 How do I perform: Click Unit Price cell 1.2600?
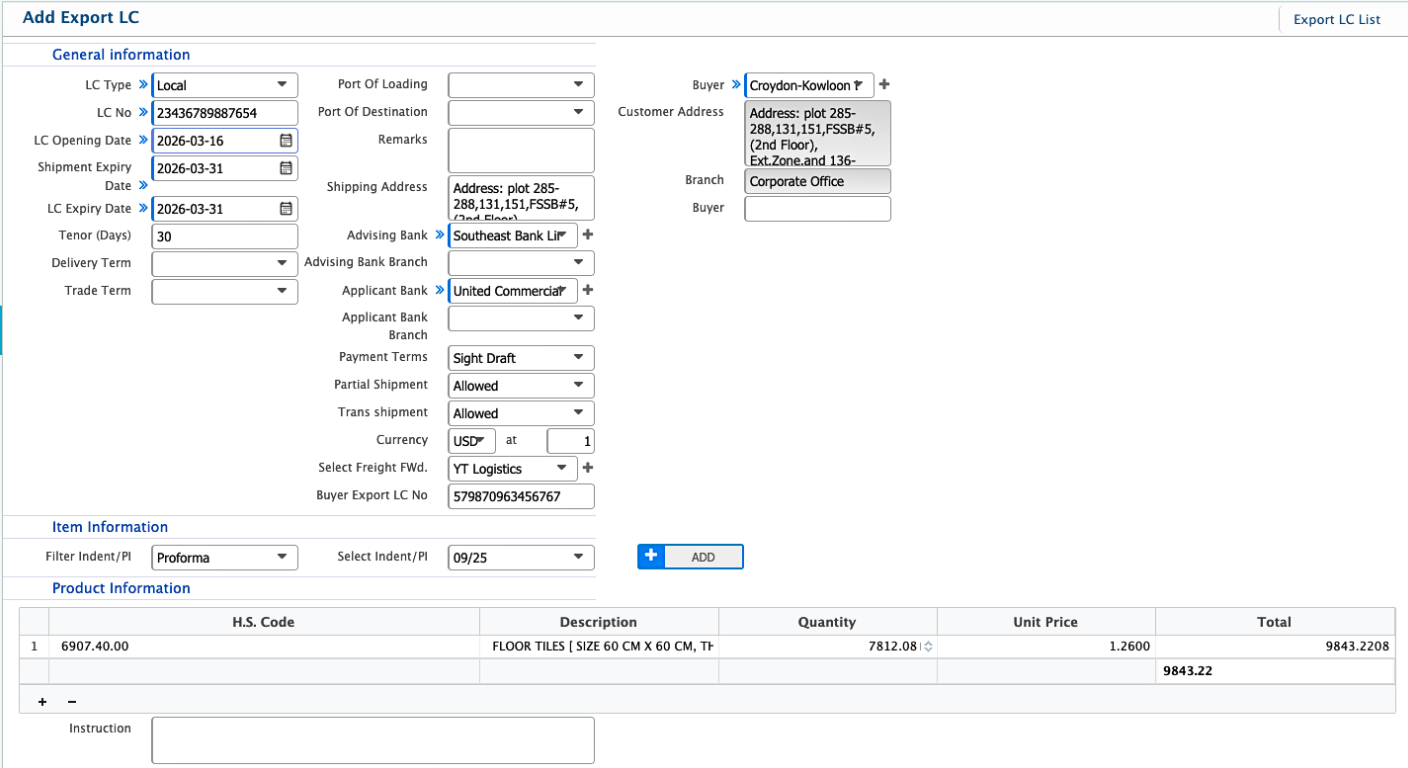1046,647
